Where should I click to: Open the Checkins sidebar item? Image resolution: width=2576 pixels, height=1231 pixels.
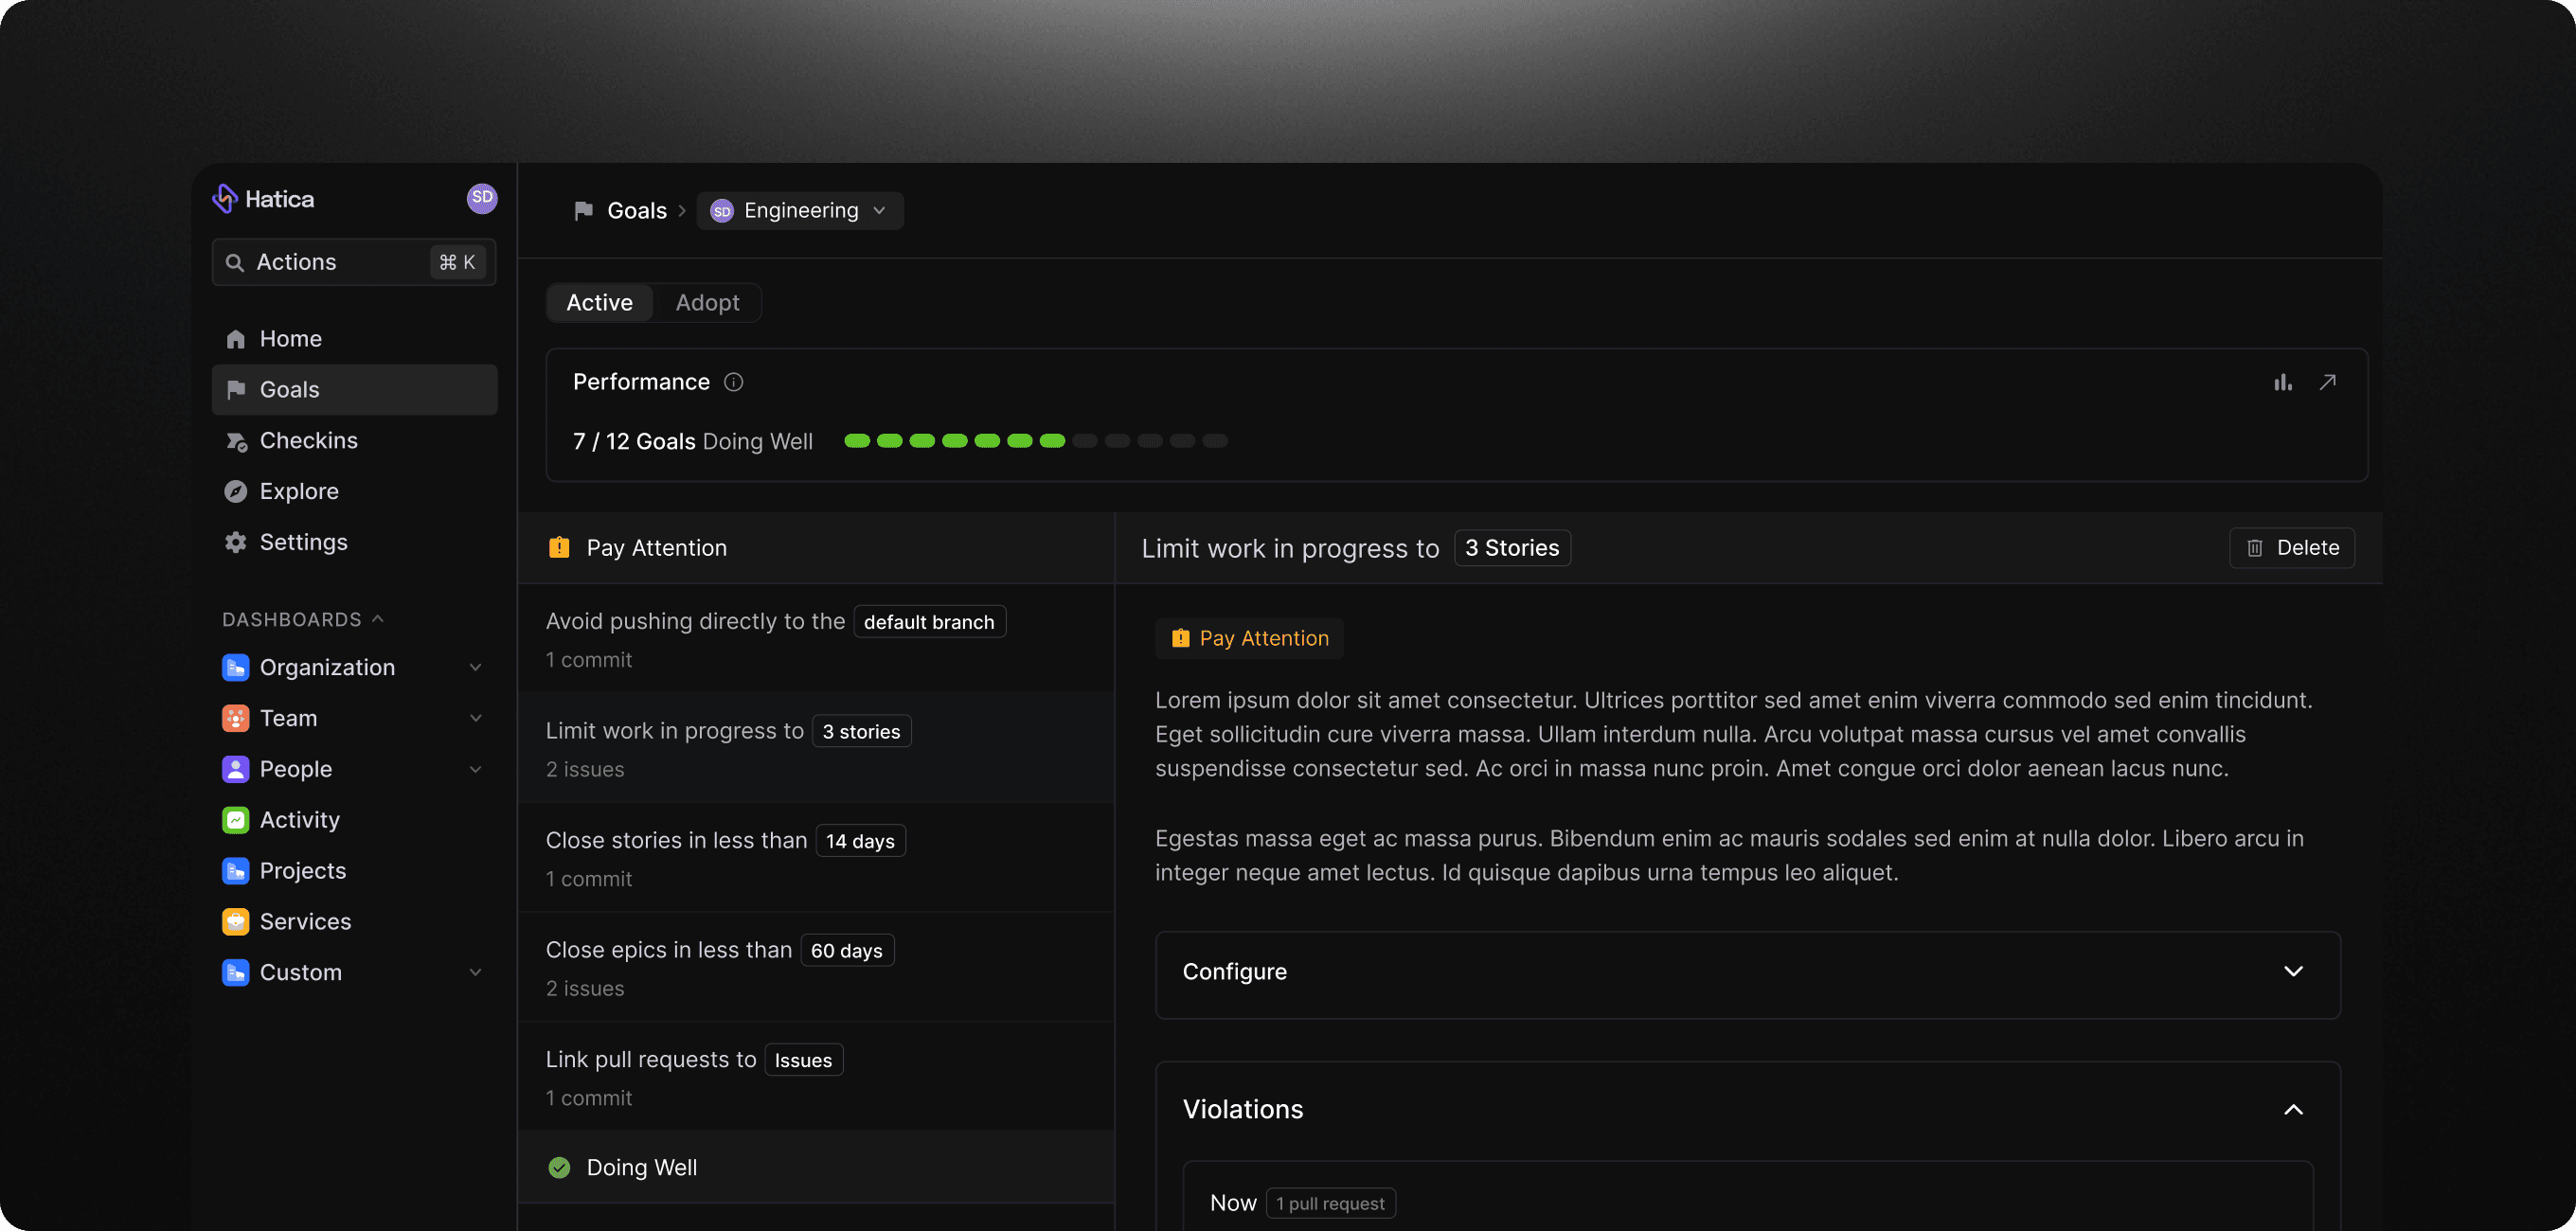[x=308, y=440]
